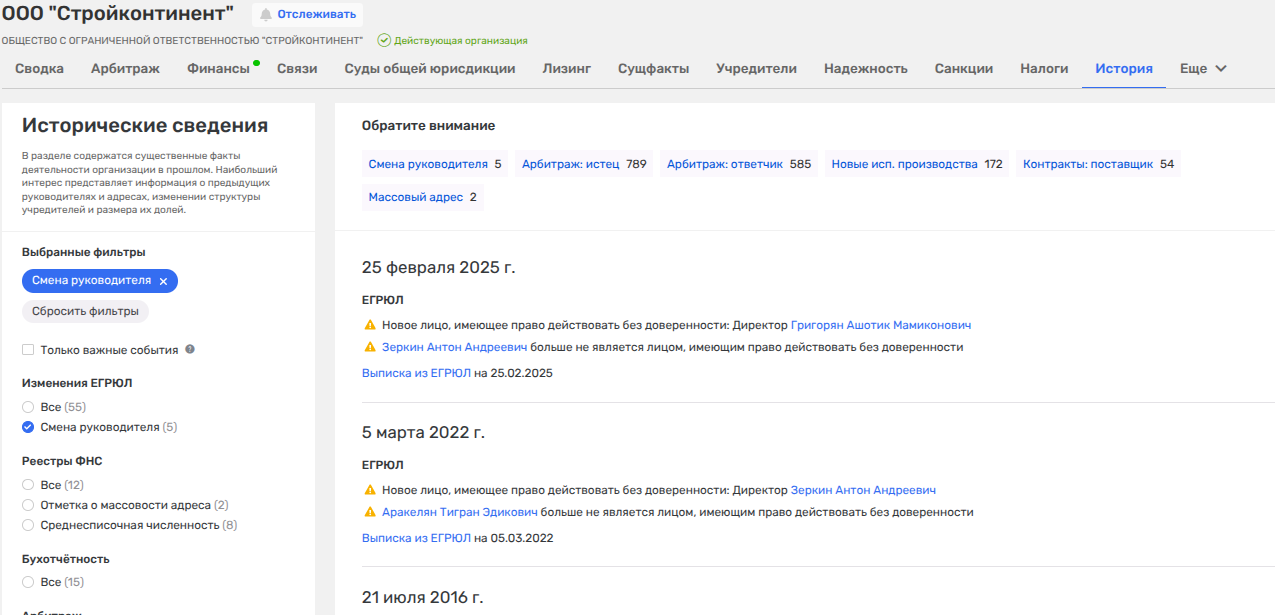Click warning icon beside Аракелян Тигран entry

(370, 513)
